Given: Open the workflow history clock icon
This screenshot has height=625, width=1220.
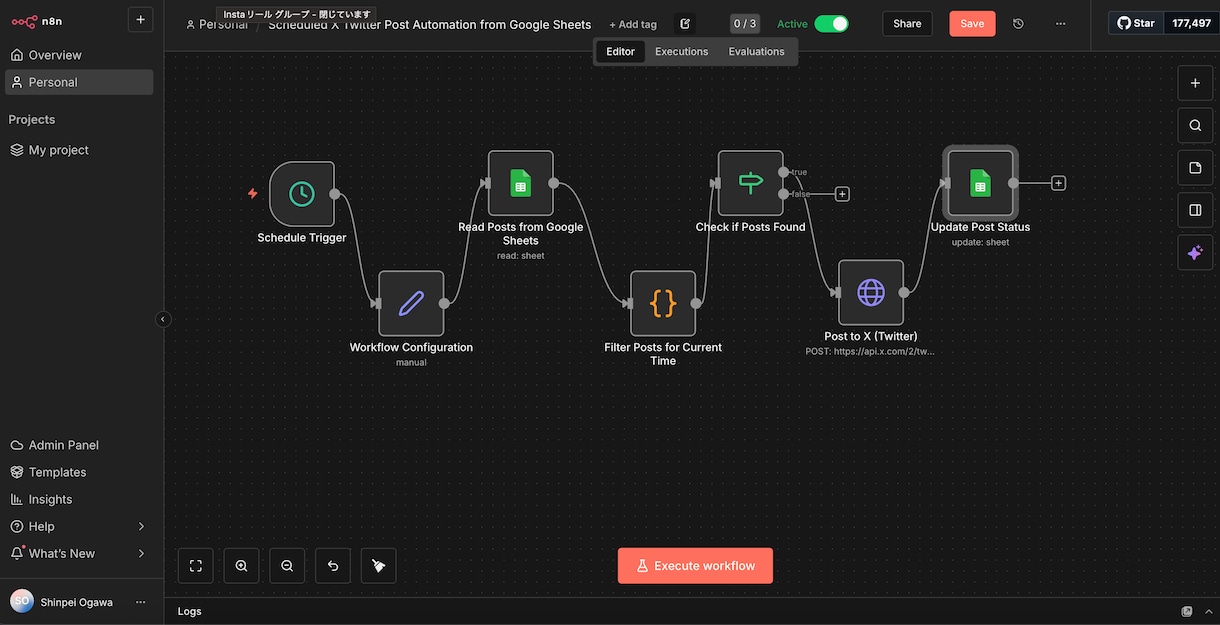Looking at the screenshot, I should 1018,24.
